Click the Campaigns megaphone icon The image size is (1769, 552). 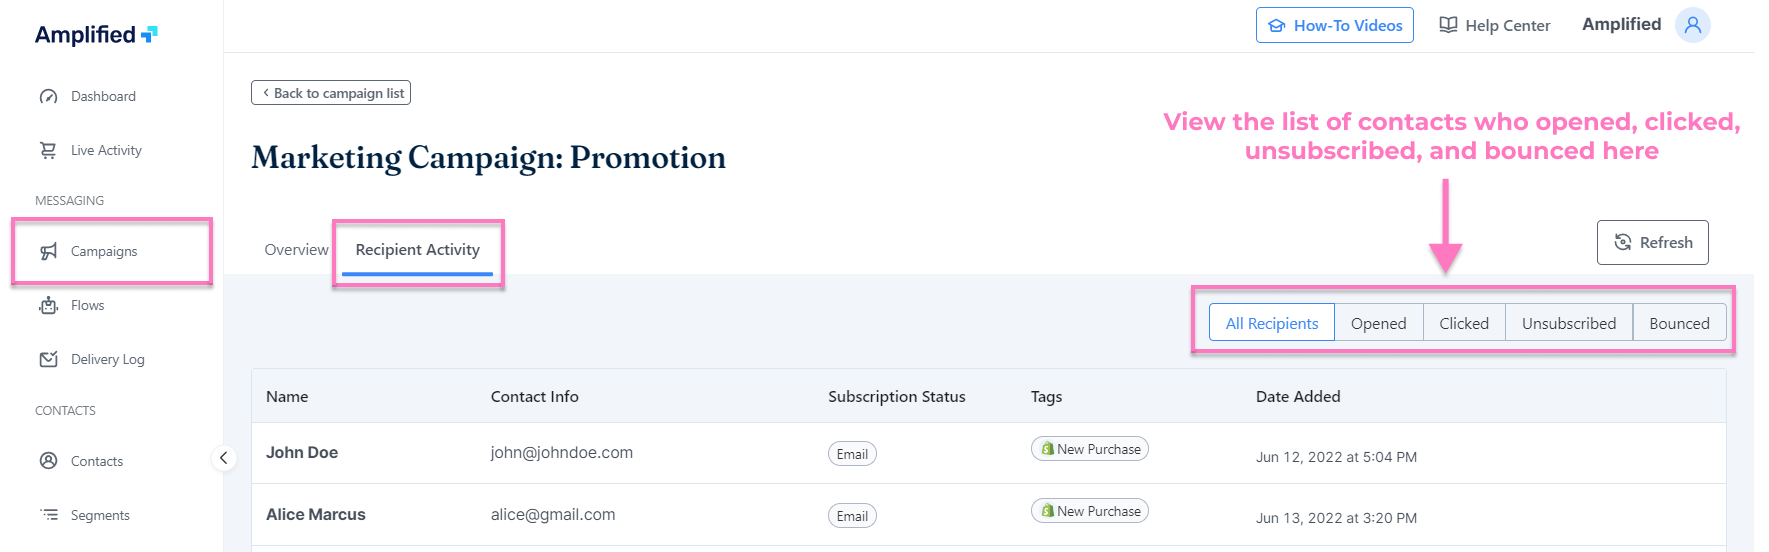pos(48,252)
